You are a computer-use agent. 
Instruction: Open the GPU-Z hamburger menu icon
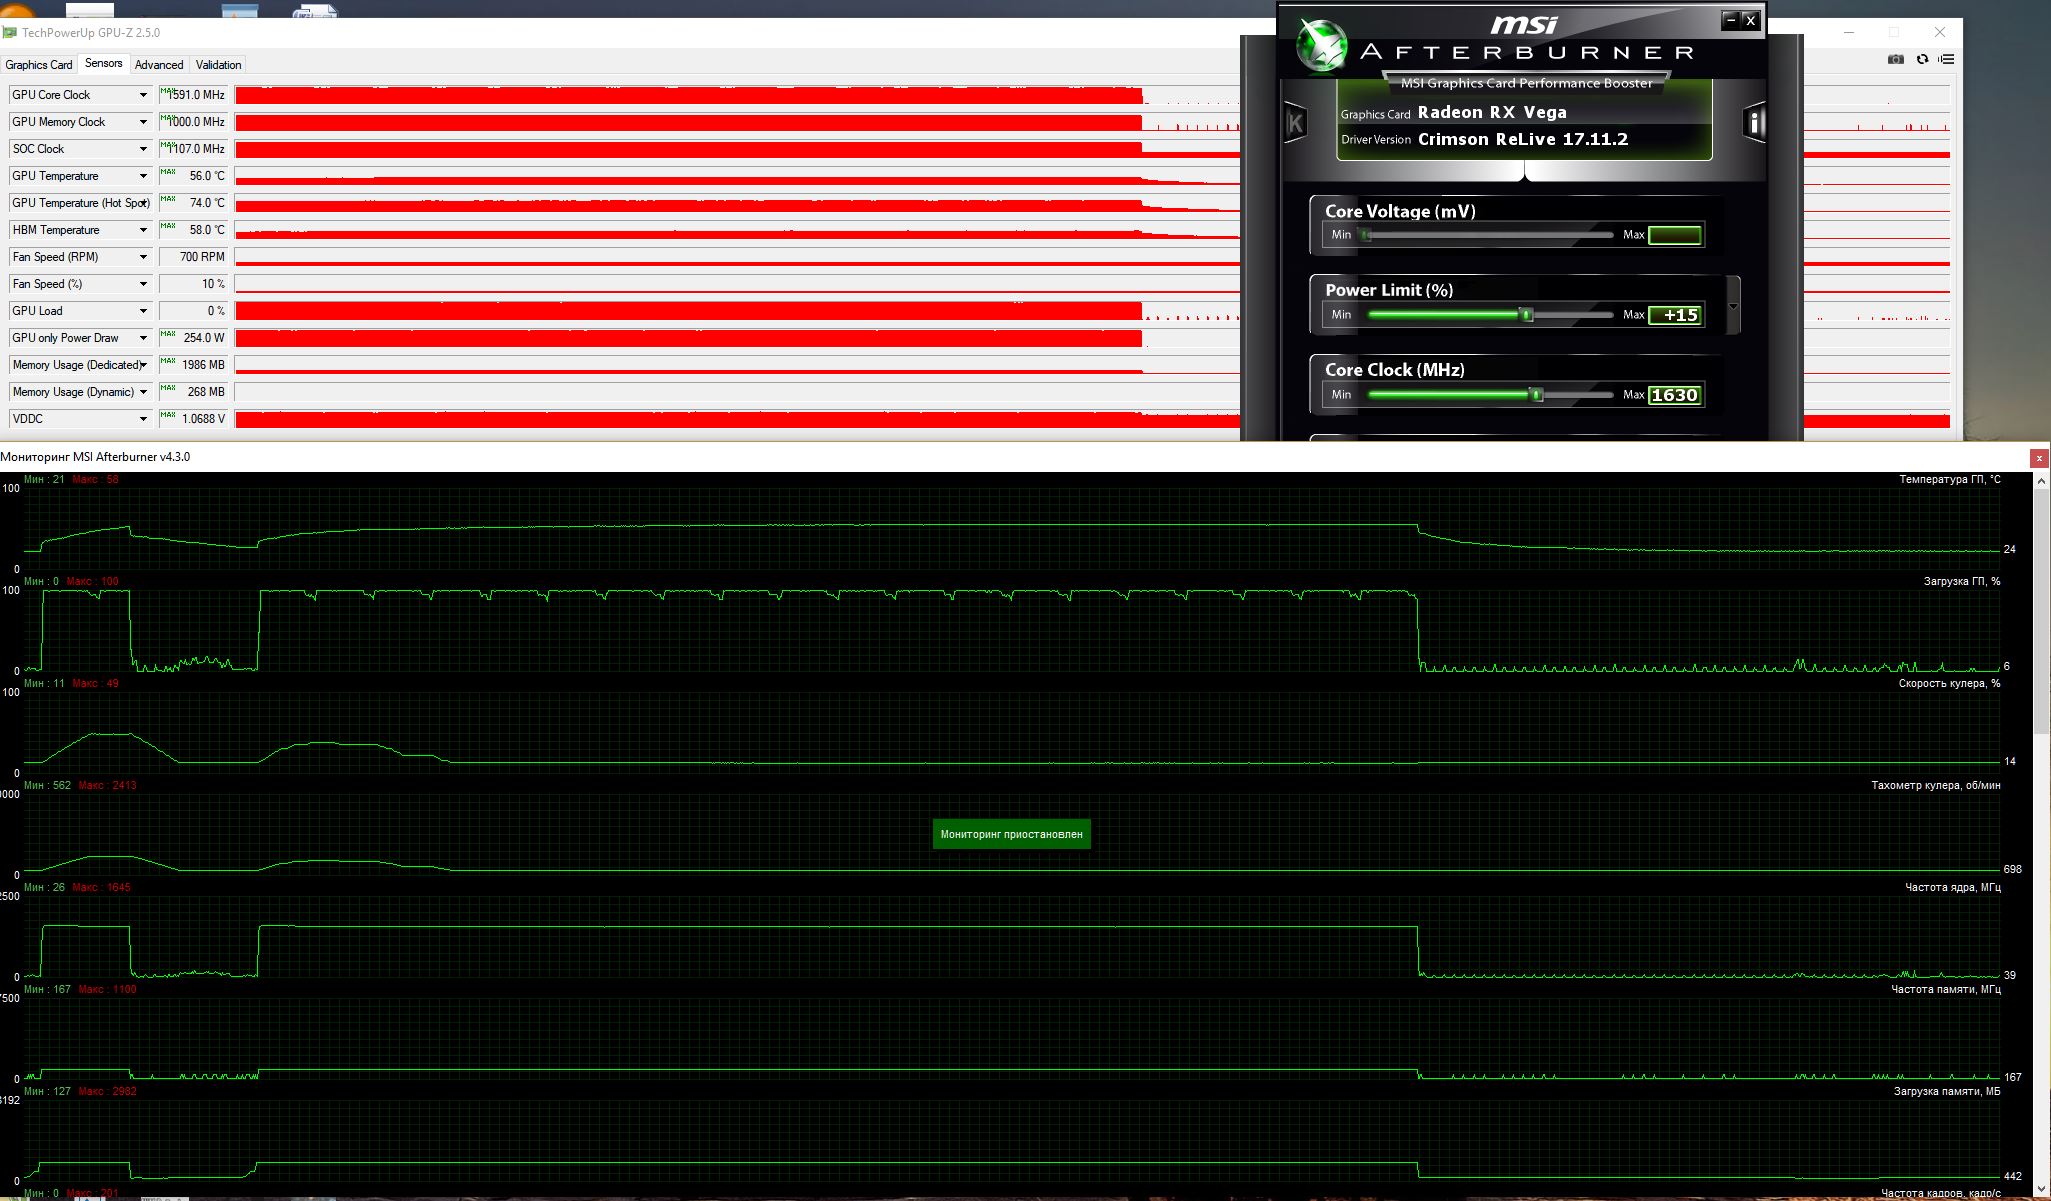(x=1946, y=59)
